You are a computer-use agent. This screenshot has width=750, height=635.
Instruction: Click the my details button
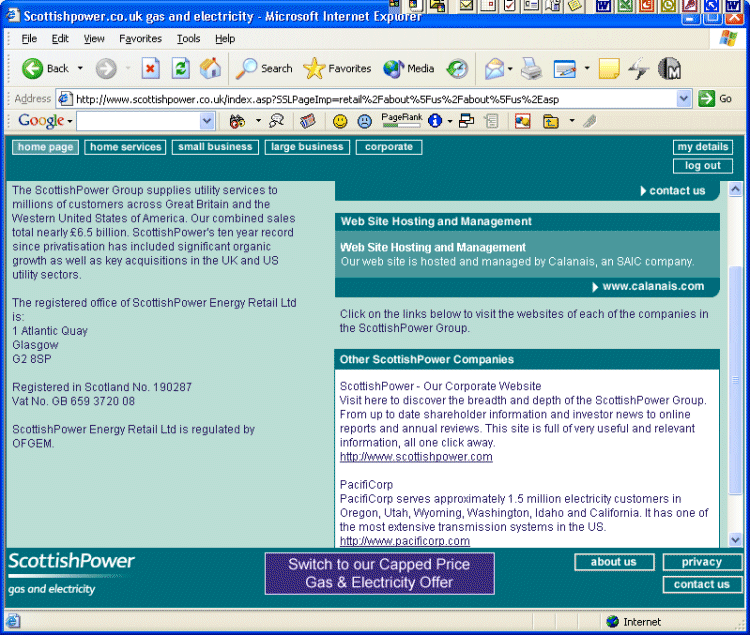703,147
